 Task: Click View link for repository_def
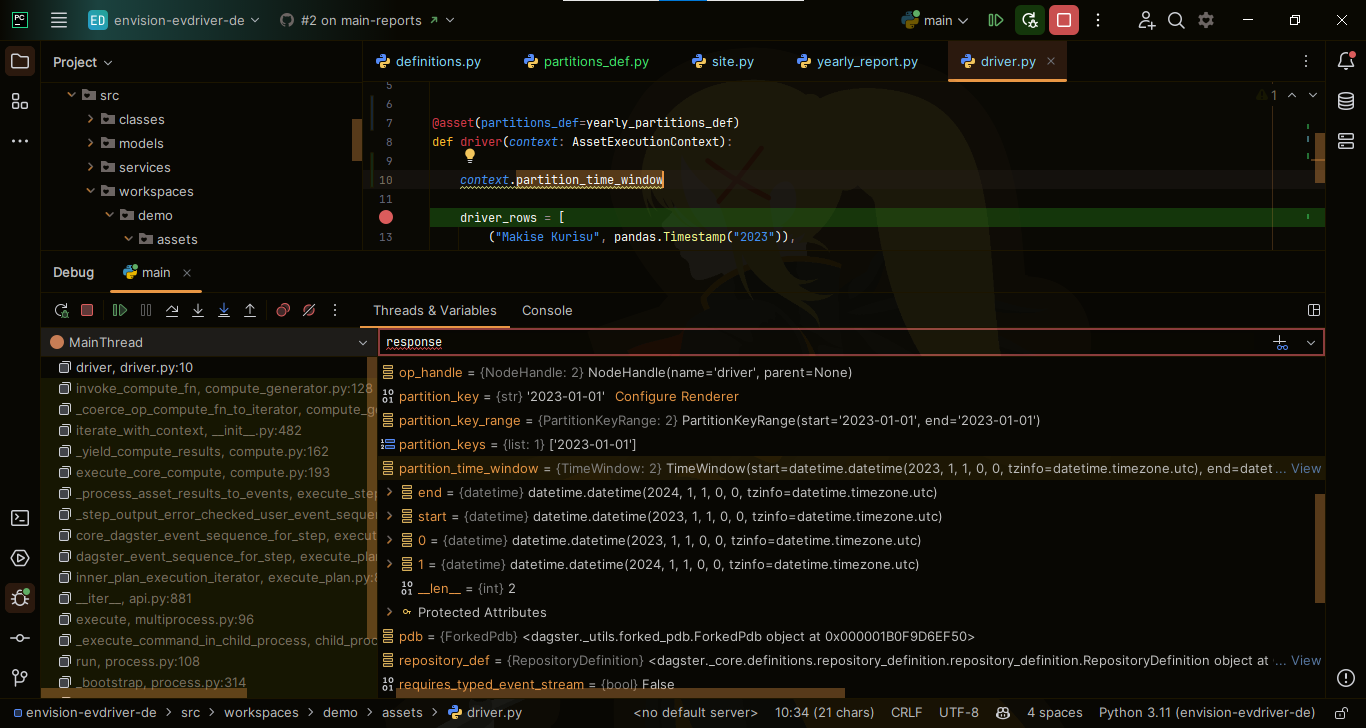1306,660
